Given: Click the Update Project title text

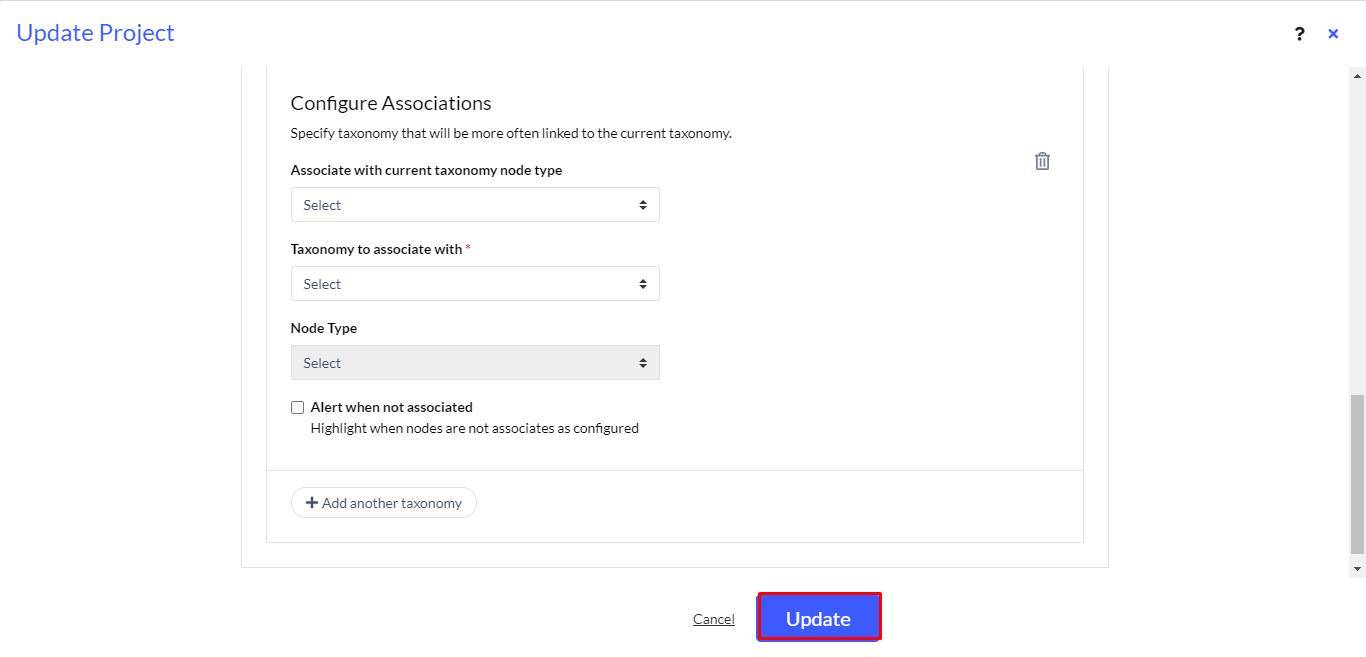Looking at the screenshot, I should pyautogui.click(x=96, y=33).
